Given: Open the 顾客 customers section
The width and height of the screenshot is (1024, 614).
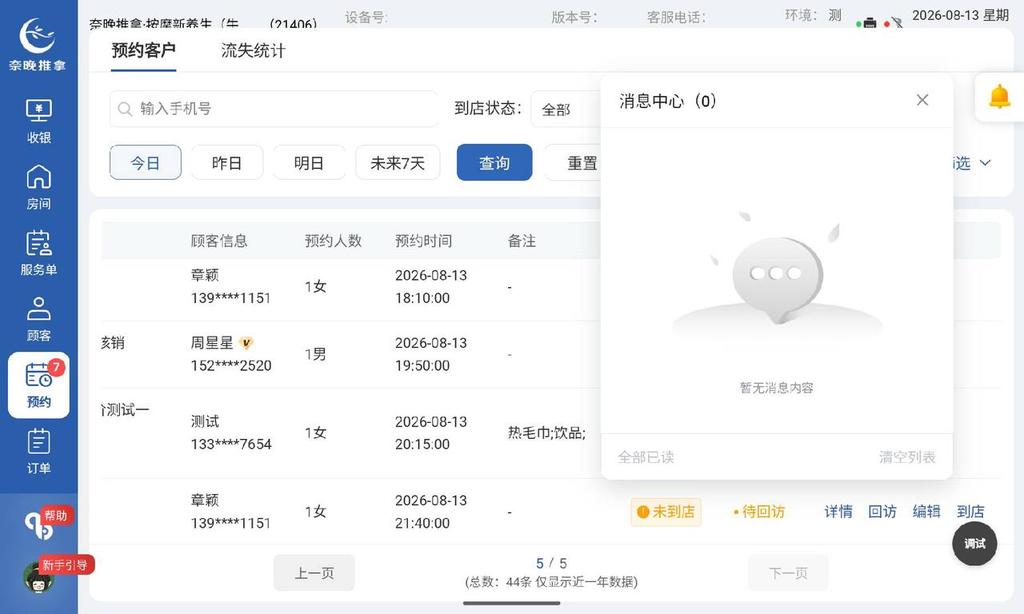Looking at the screenshot, I should tap(39, 319).
